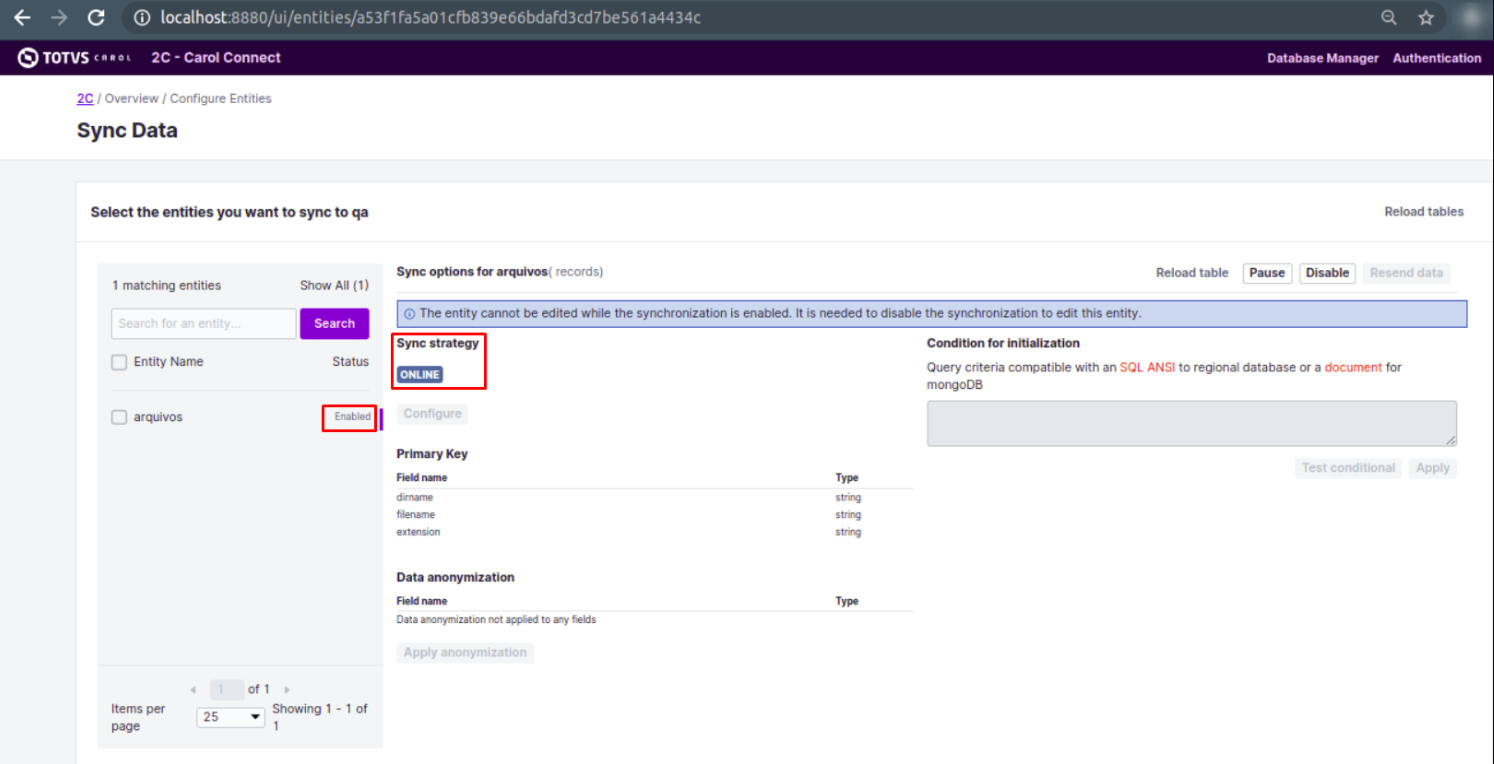
Task: Go to next page of entity list
Action: [287, 690]
